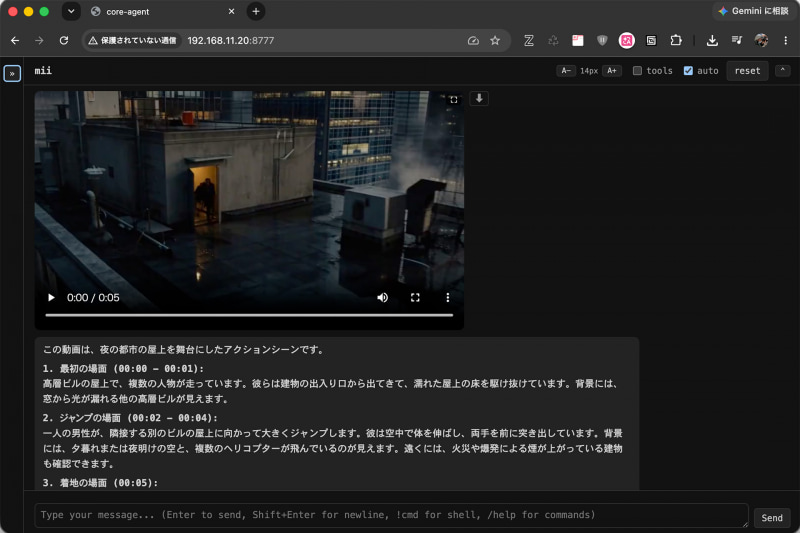Increase font size with A+

(x=612, y=71)
